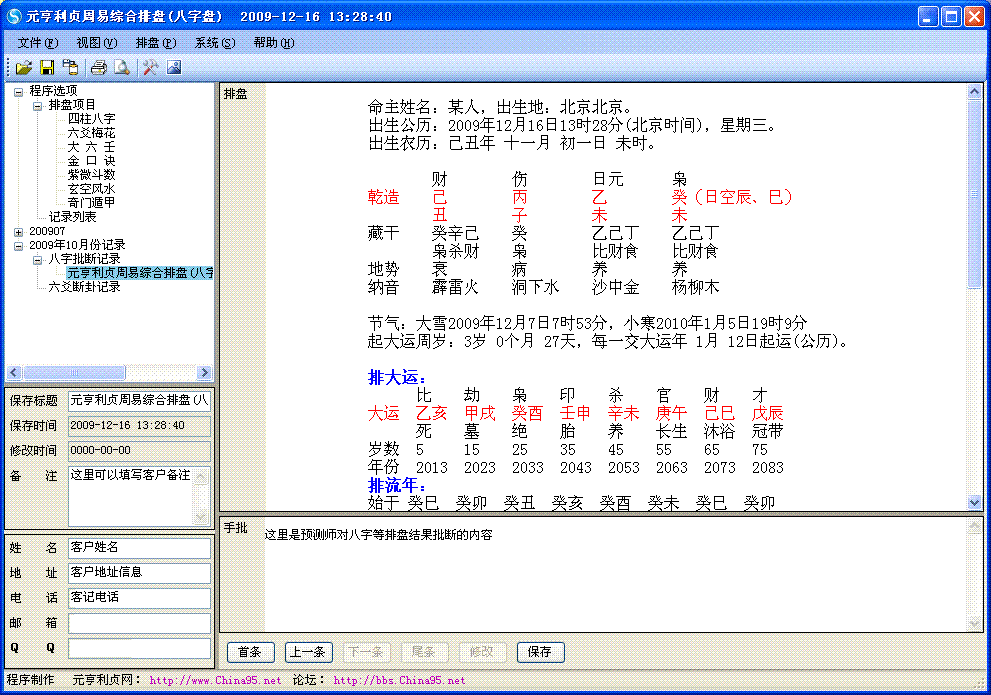Open the 文件(F) menu
Viewport: 991px width, 695px height.
click(38, 43)
